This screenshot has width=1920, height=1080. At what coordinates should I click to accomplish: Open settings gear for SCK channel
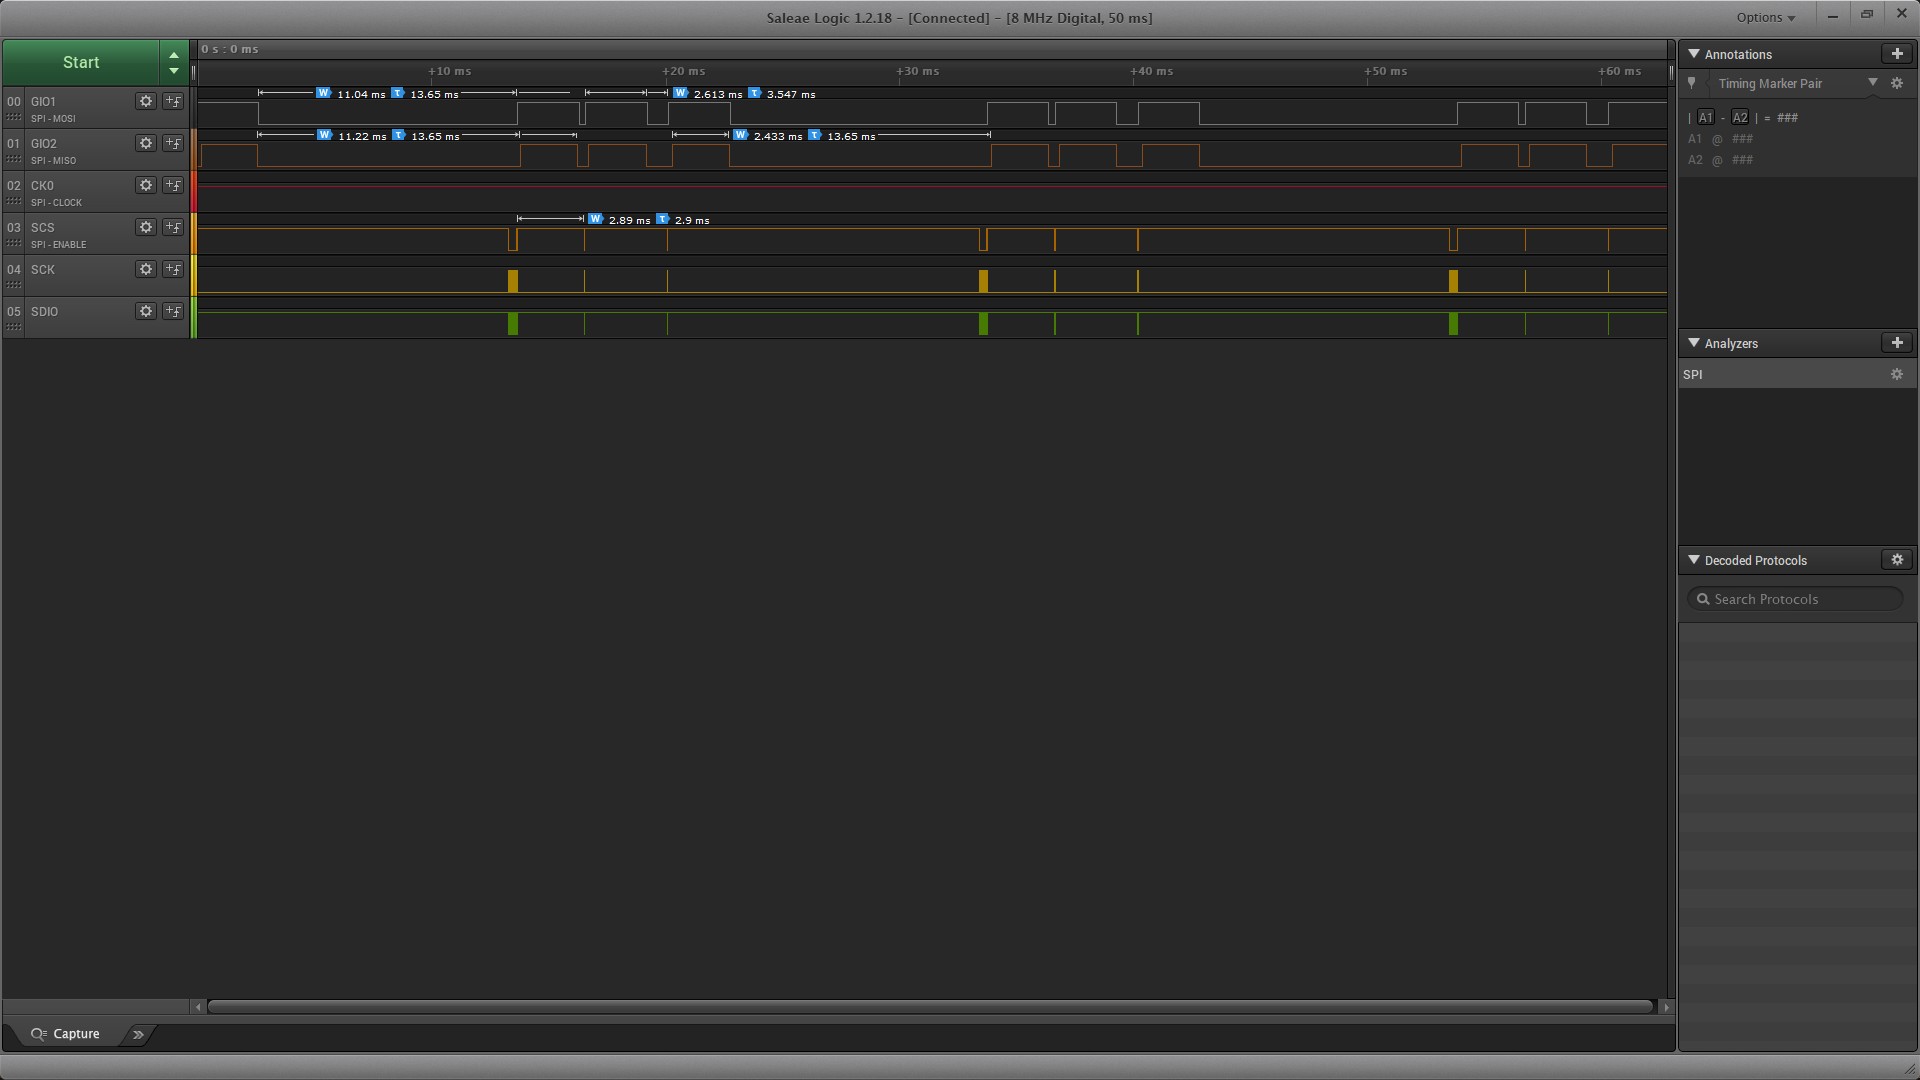(x=146, y=269)
